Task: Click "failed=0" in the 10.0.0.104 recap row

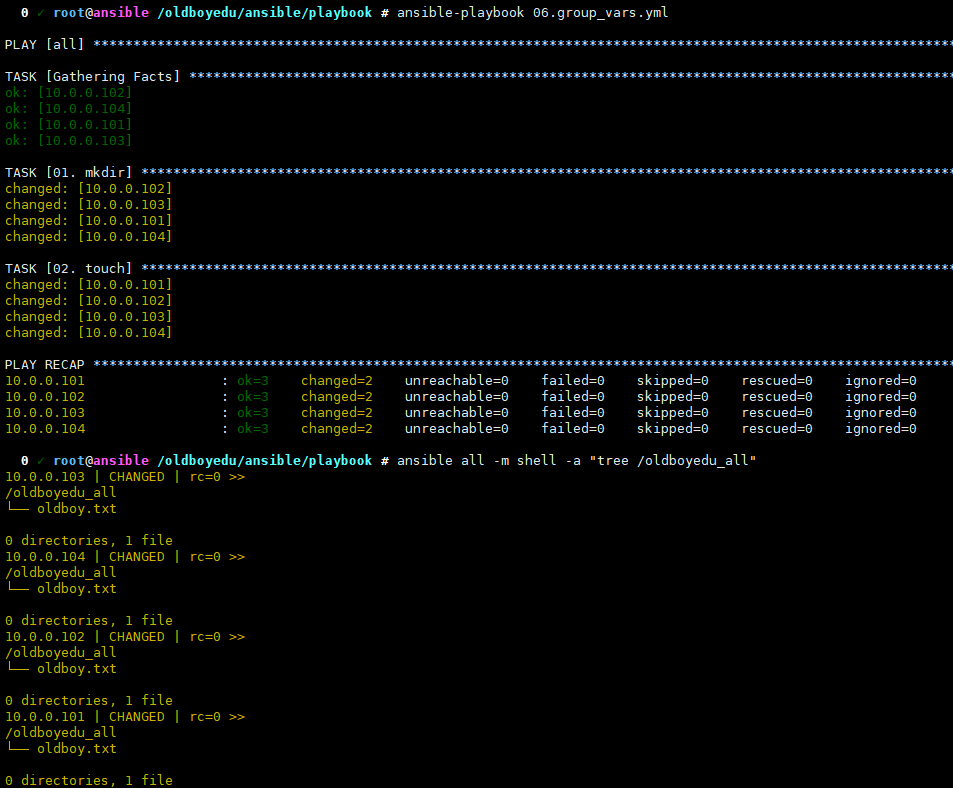Action: [573, 428]
